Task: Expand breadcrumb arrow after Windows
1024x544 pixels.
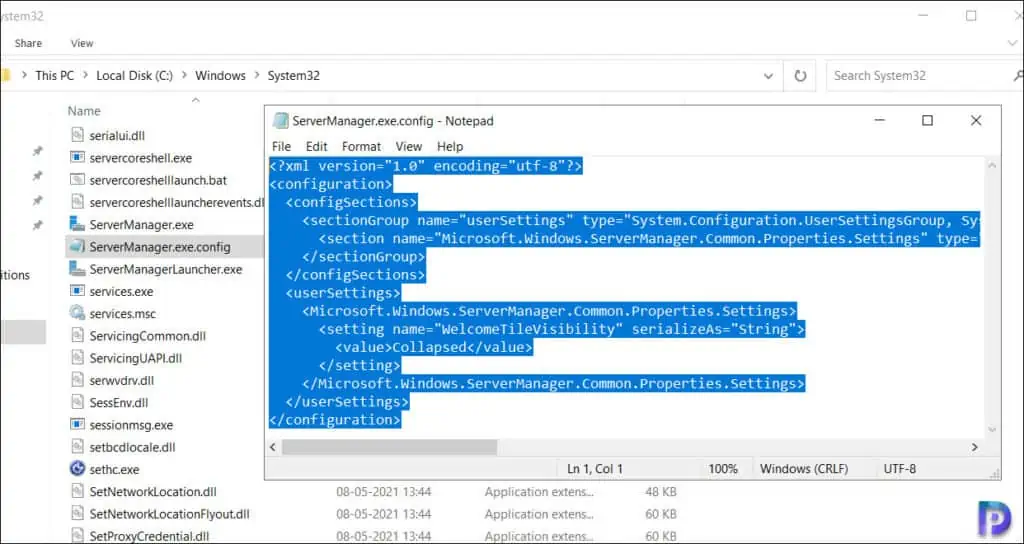Action: coord(257,76)
